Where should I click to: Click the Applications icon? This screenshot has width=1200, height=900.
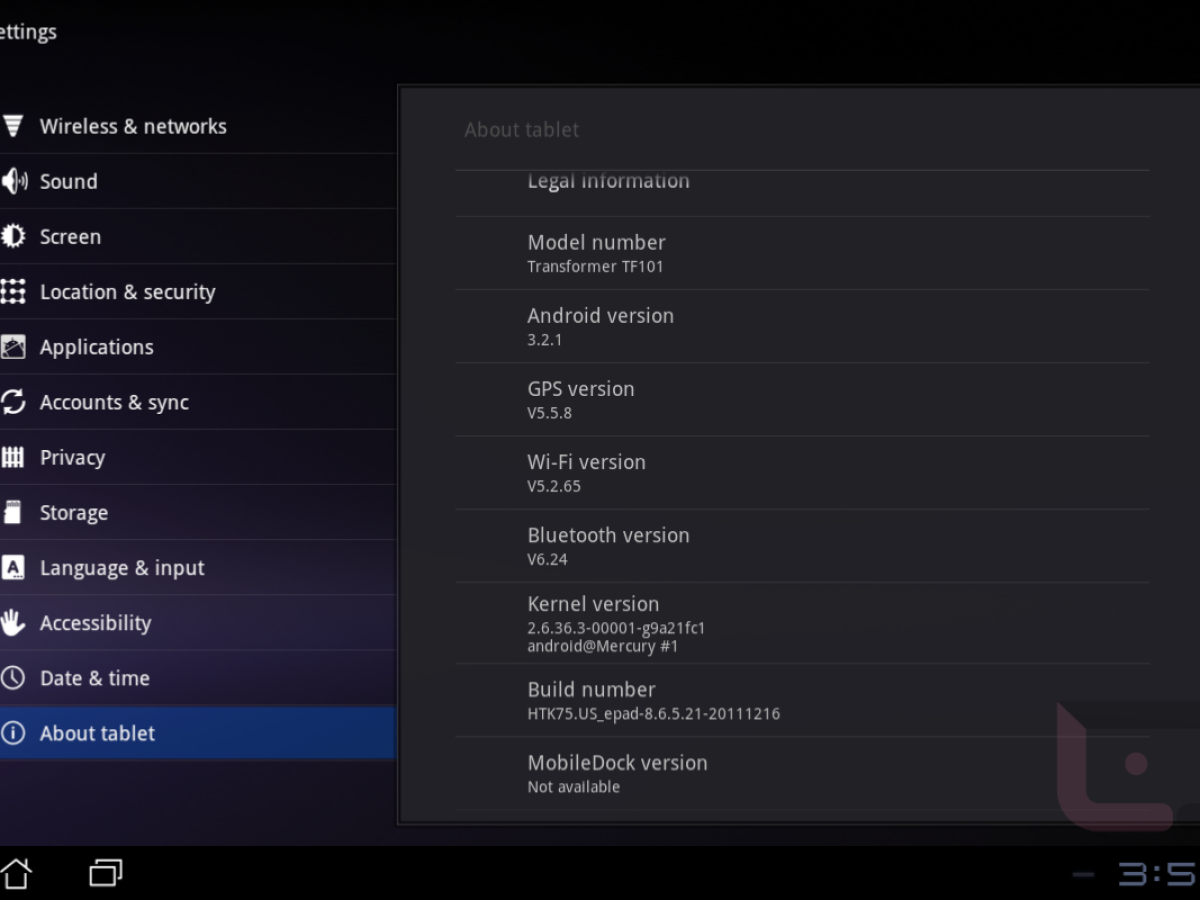[13, 347]
